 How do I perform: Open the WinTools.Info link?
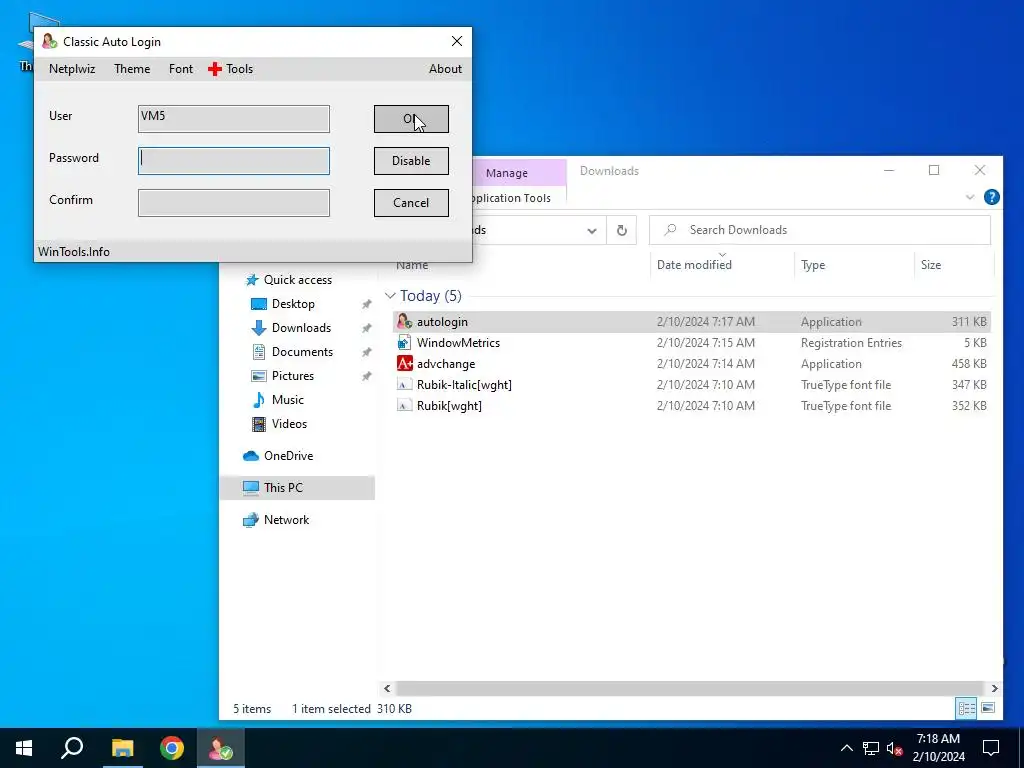click(74, 252)
